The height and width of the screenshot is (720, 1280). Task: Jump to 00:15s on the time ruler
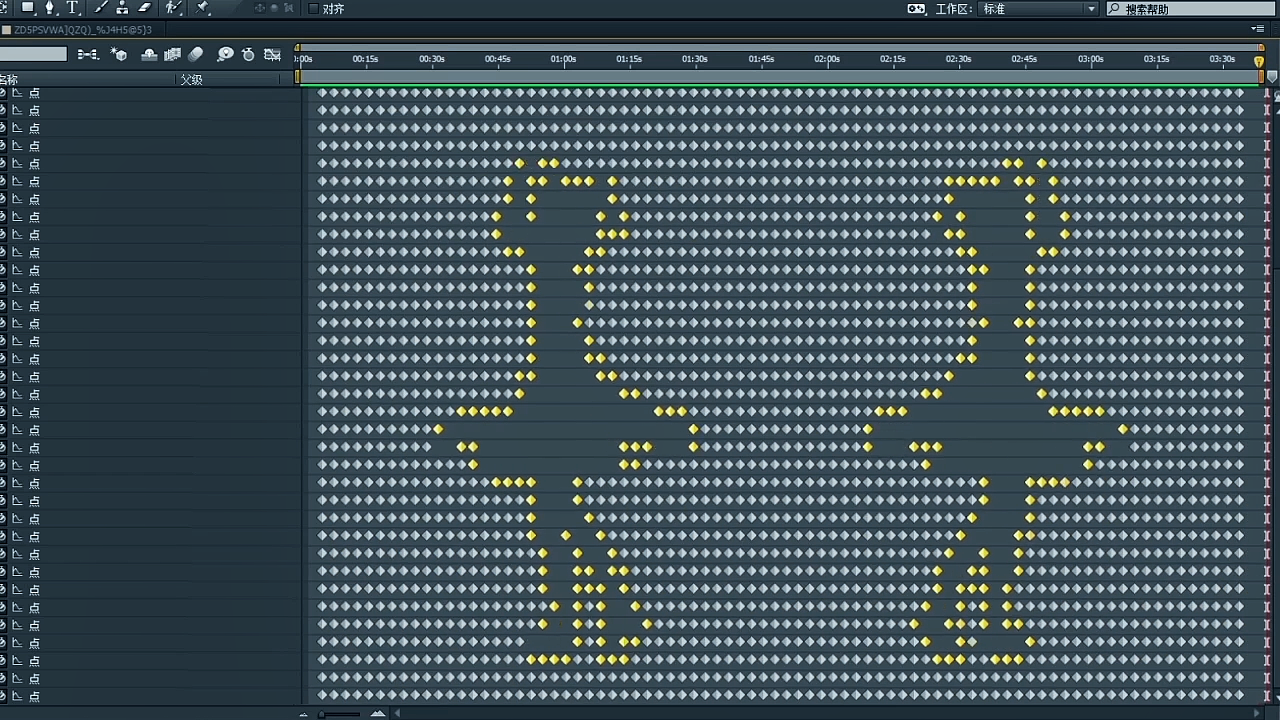(365, 59)
